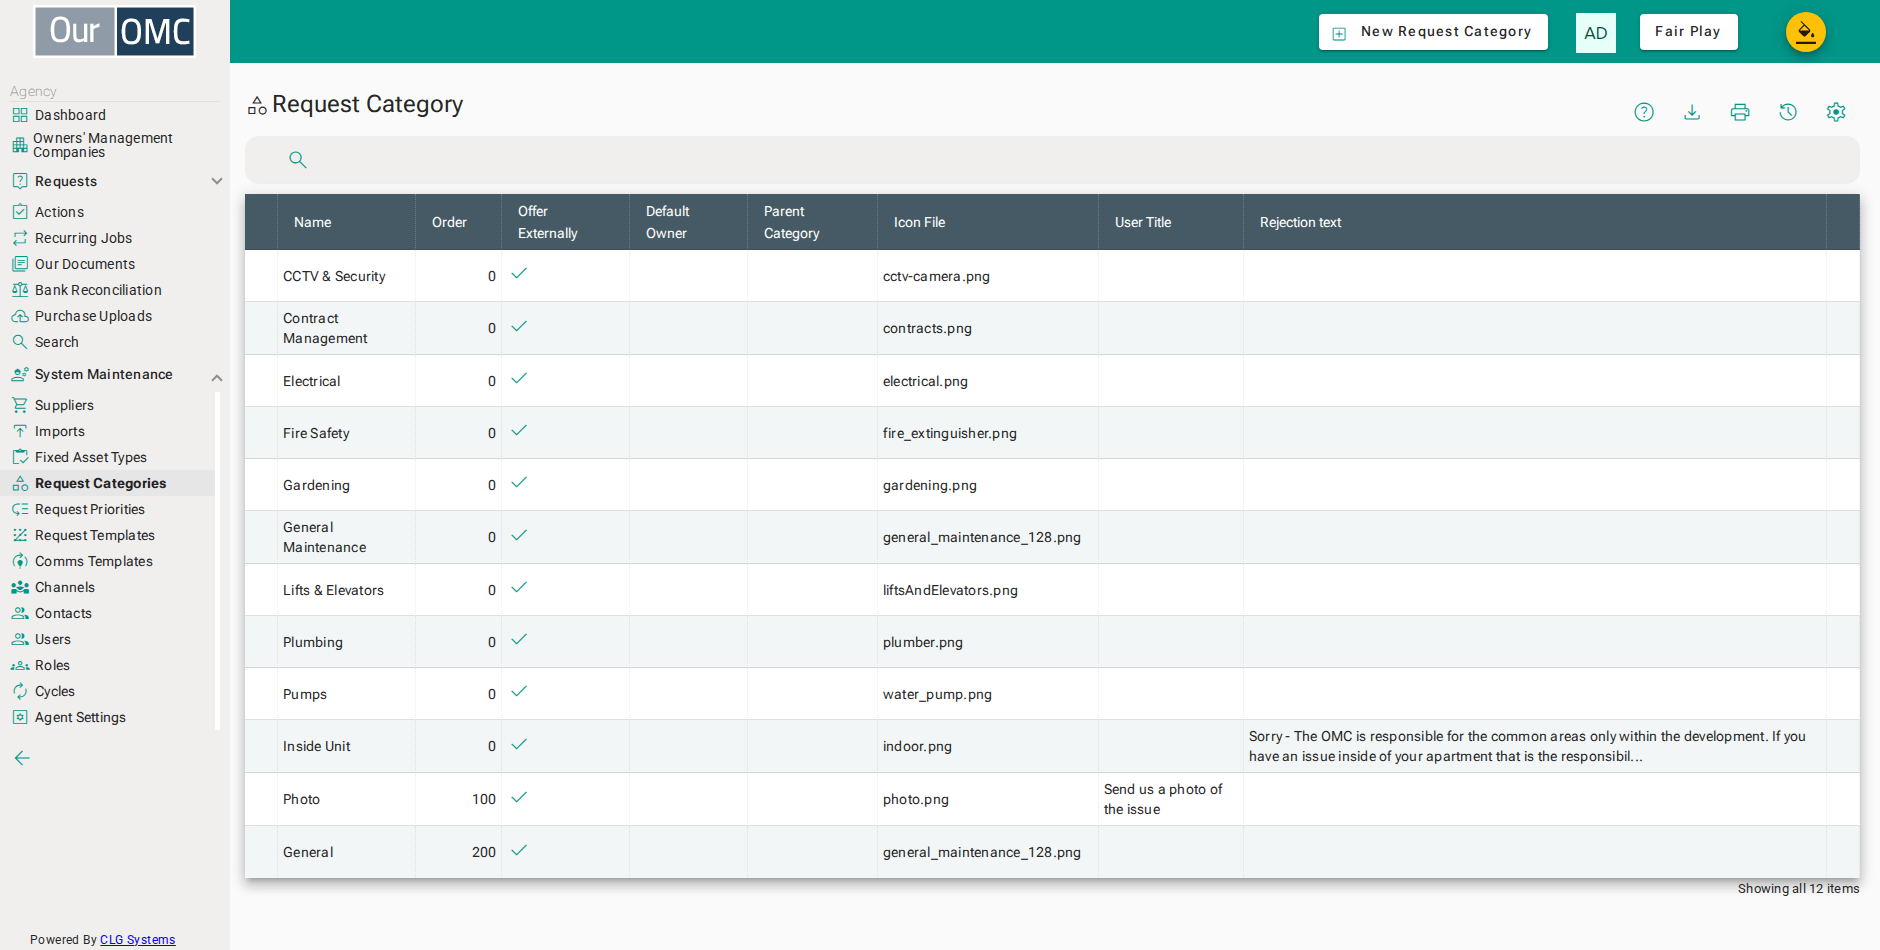This screenshot has width=1880, height=950.
Task: Download the request category list
Action: click(1692, 112)
